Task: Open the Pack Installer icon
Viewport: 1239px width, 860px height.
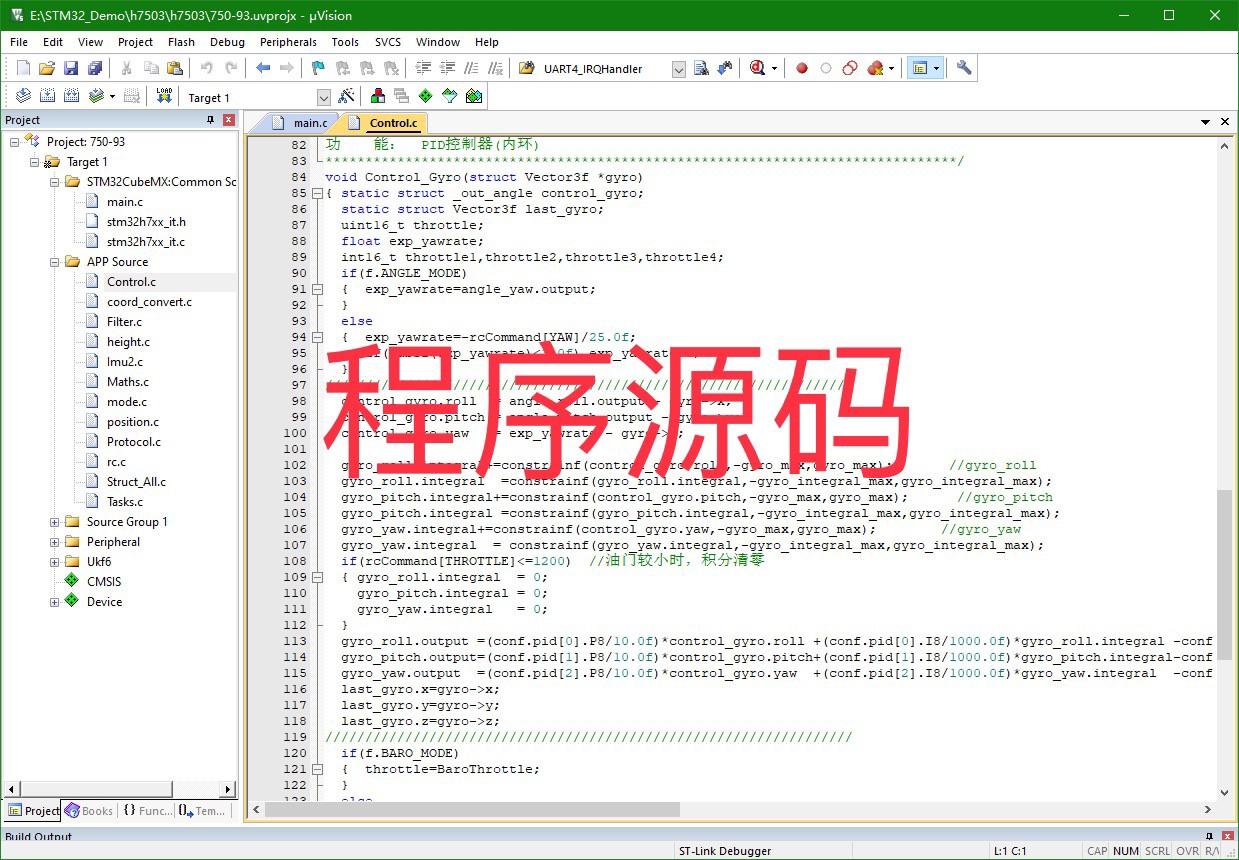Action: (474, 96)
